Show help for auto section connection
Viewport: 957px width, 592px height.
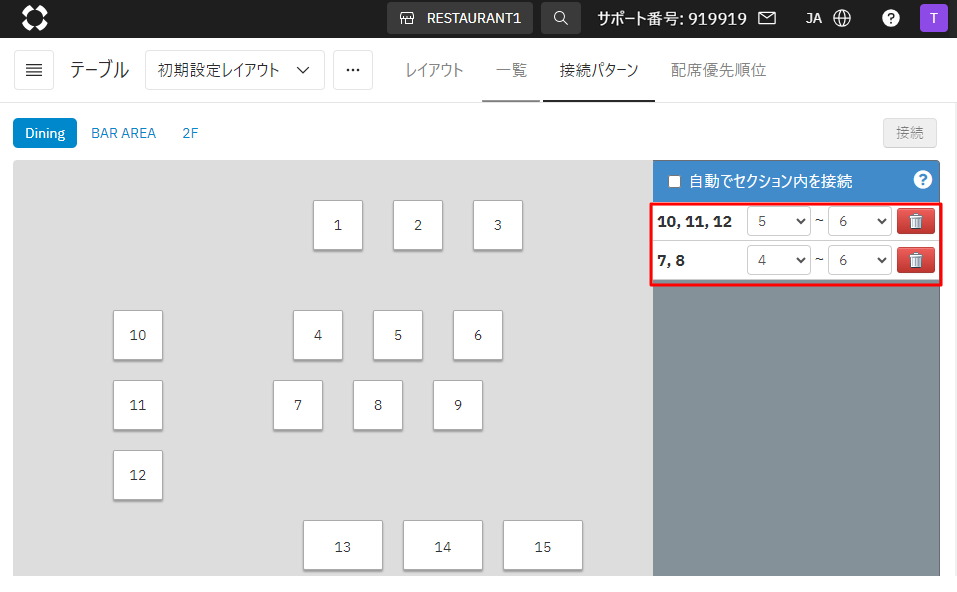[x=922, y=179]
